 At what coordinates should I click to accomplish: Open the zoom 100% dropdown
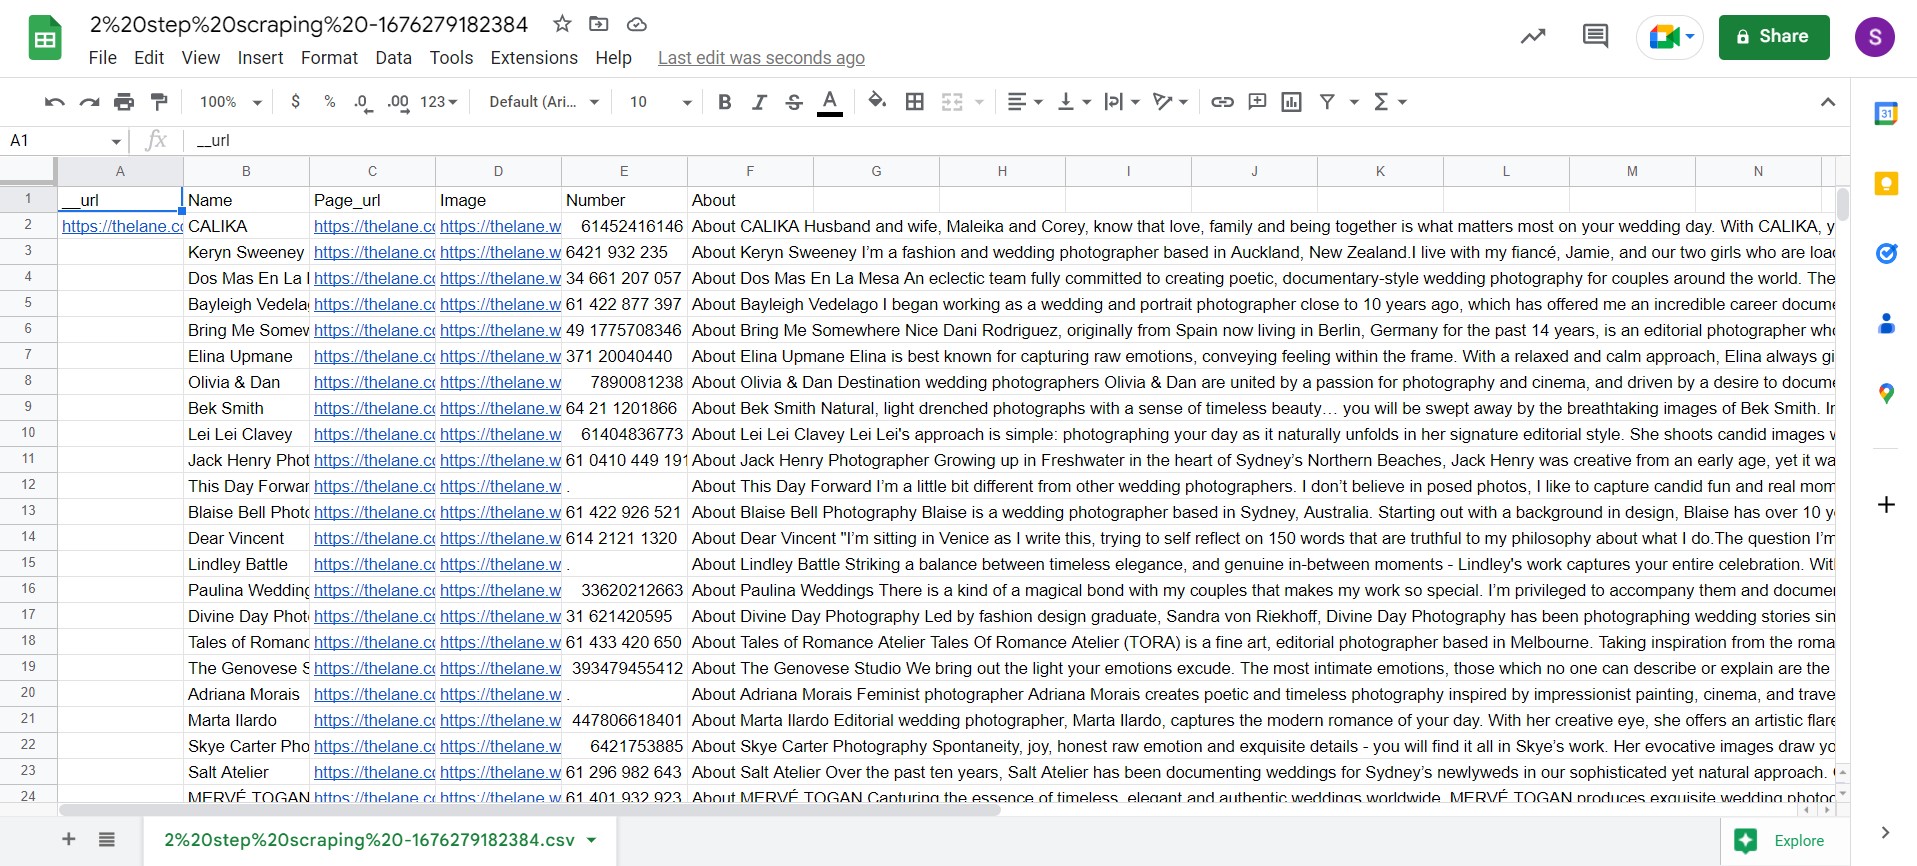[230, 101]
